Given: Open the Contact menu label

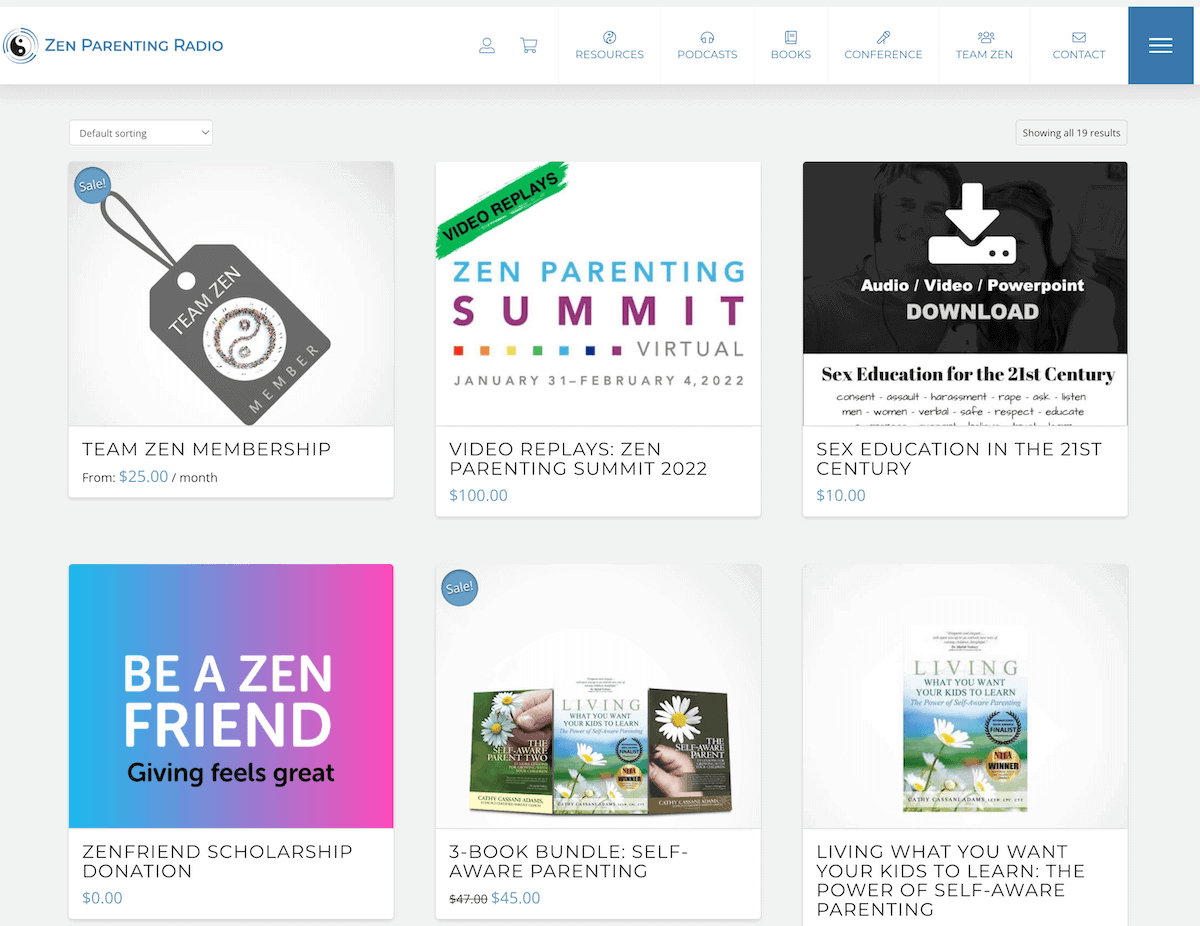Looking at the screenshot, I should 1079,54.
